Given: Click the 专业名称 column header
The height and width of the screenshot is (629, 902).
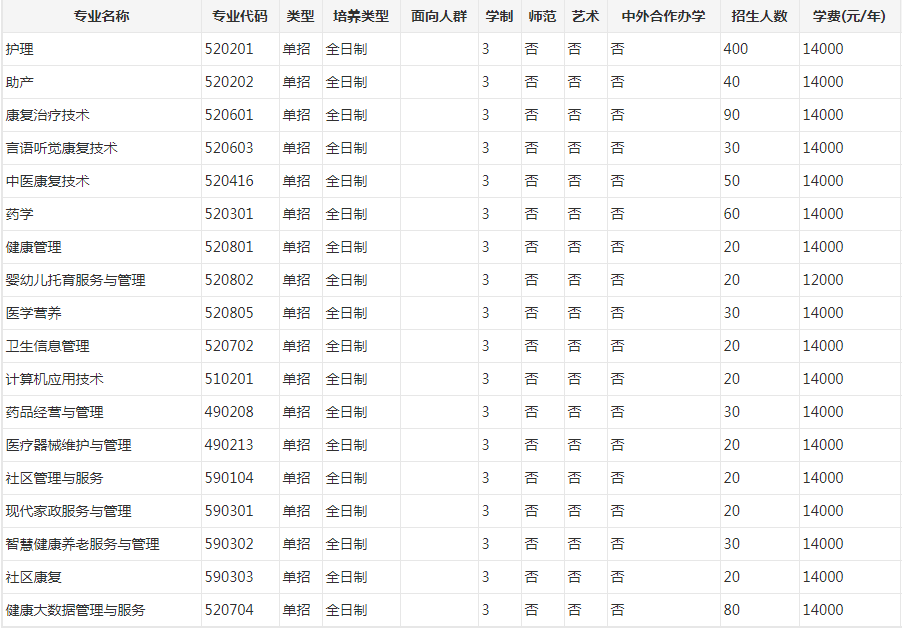Looking at the screenshot, I should click(101, 16).
